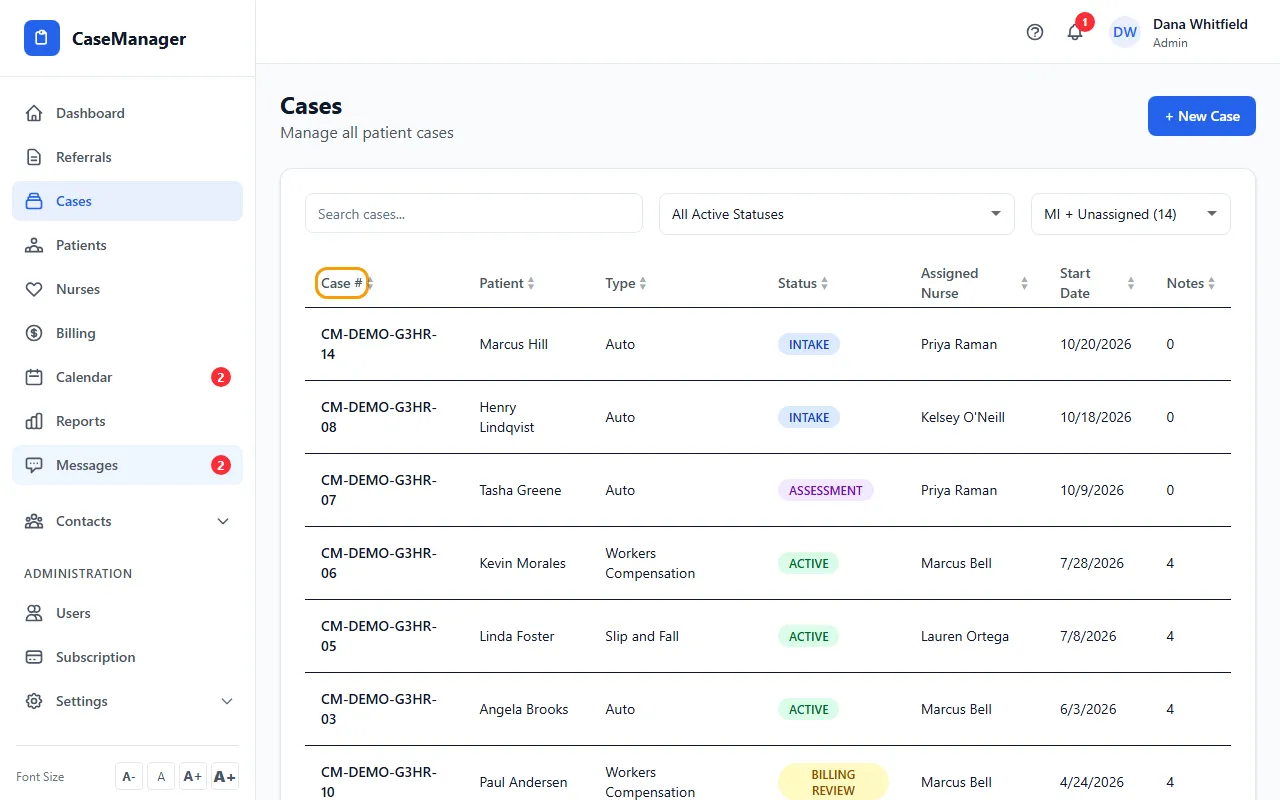Click the + New Case button
This screenshot has width=1280, height=800.
click(x=1201, y=116)
